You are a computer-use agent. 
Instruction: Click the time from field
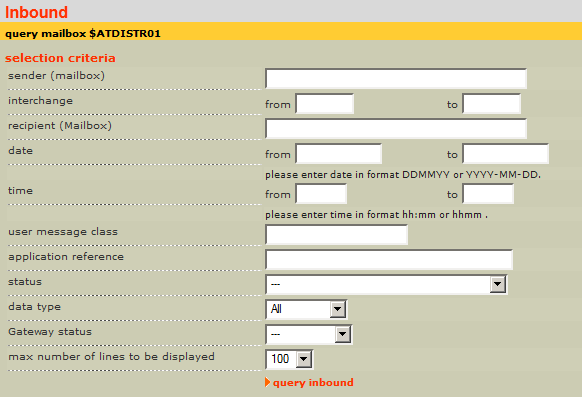pyautogui.click(x=321, y=194)
